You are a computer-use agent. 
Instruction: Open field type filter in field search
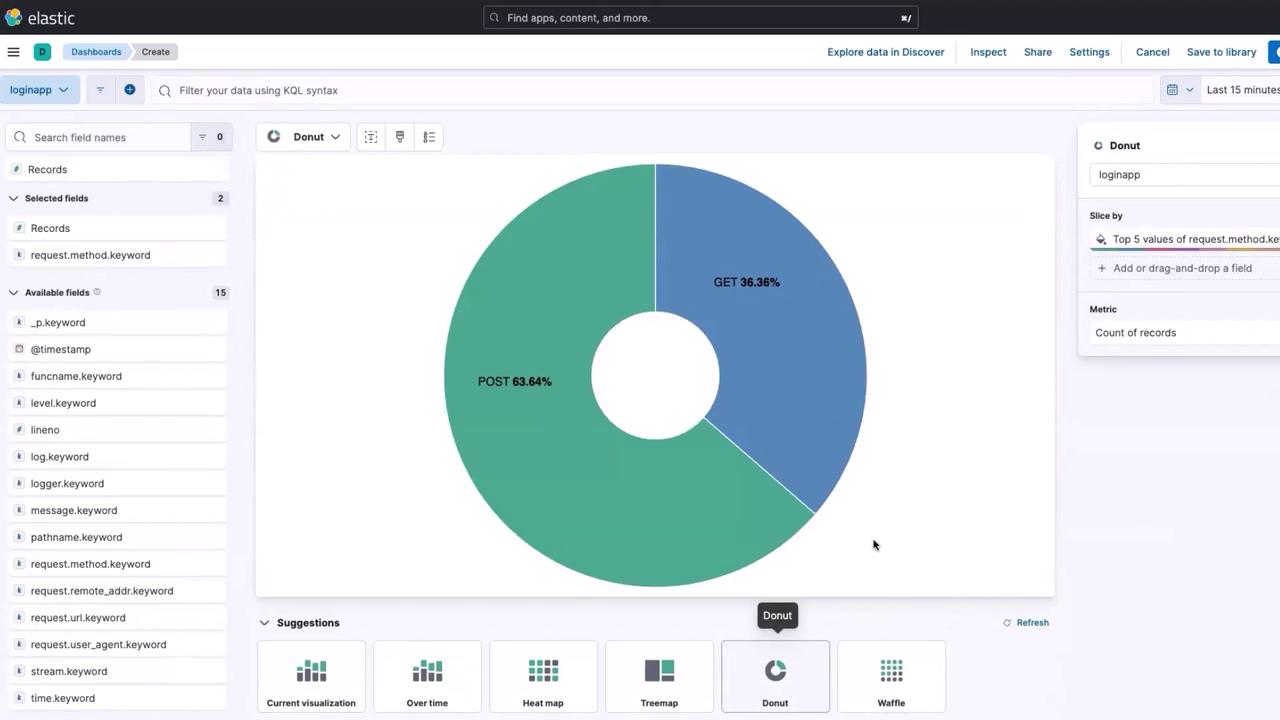click(x=210, y=137)
